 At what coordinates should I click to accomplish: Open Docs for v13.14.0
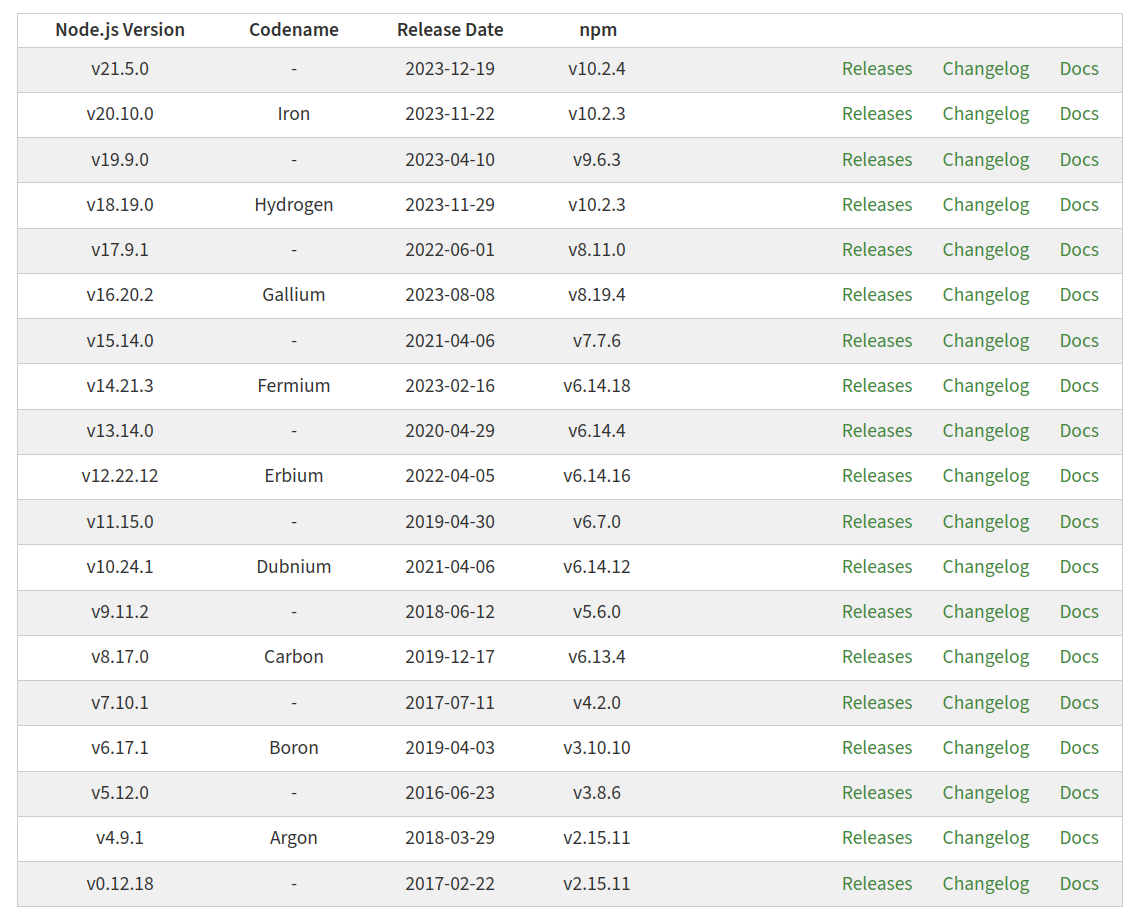tap(1079, 430)
